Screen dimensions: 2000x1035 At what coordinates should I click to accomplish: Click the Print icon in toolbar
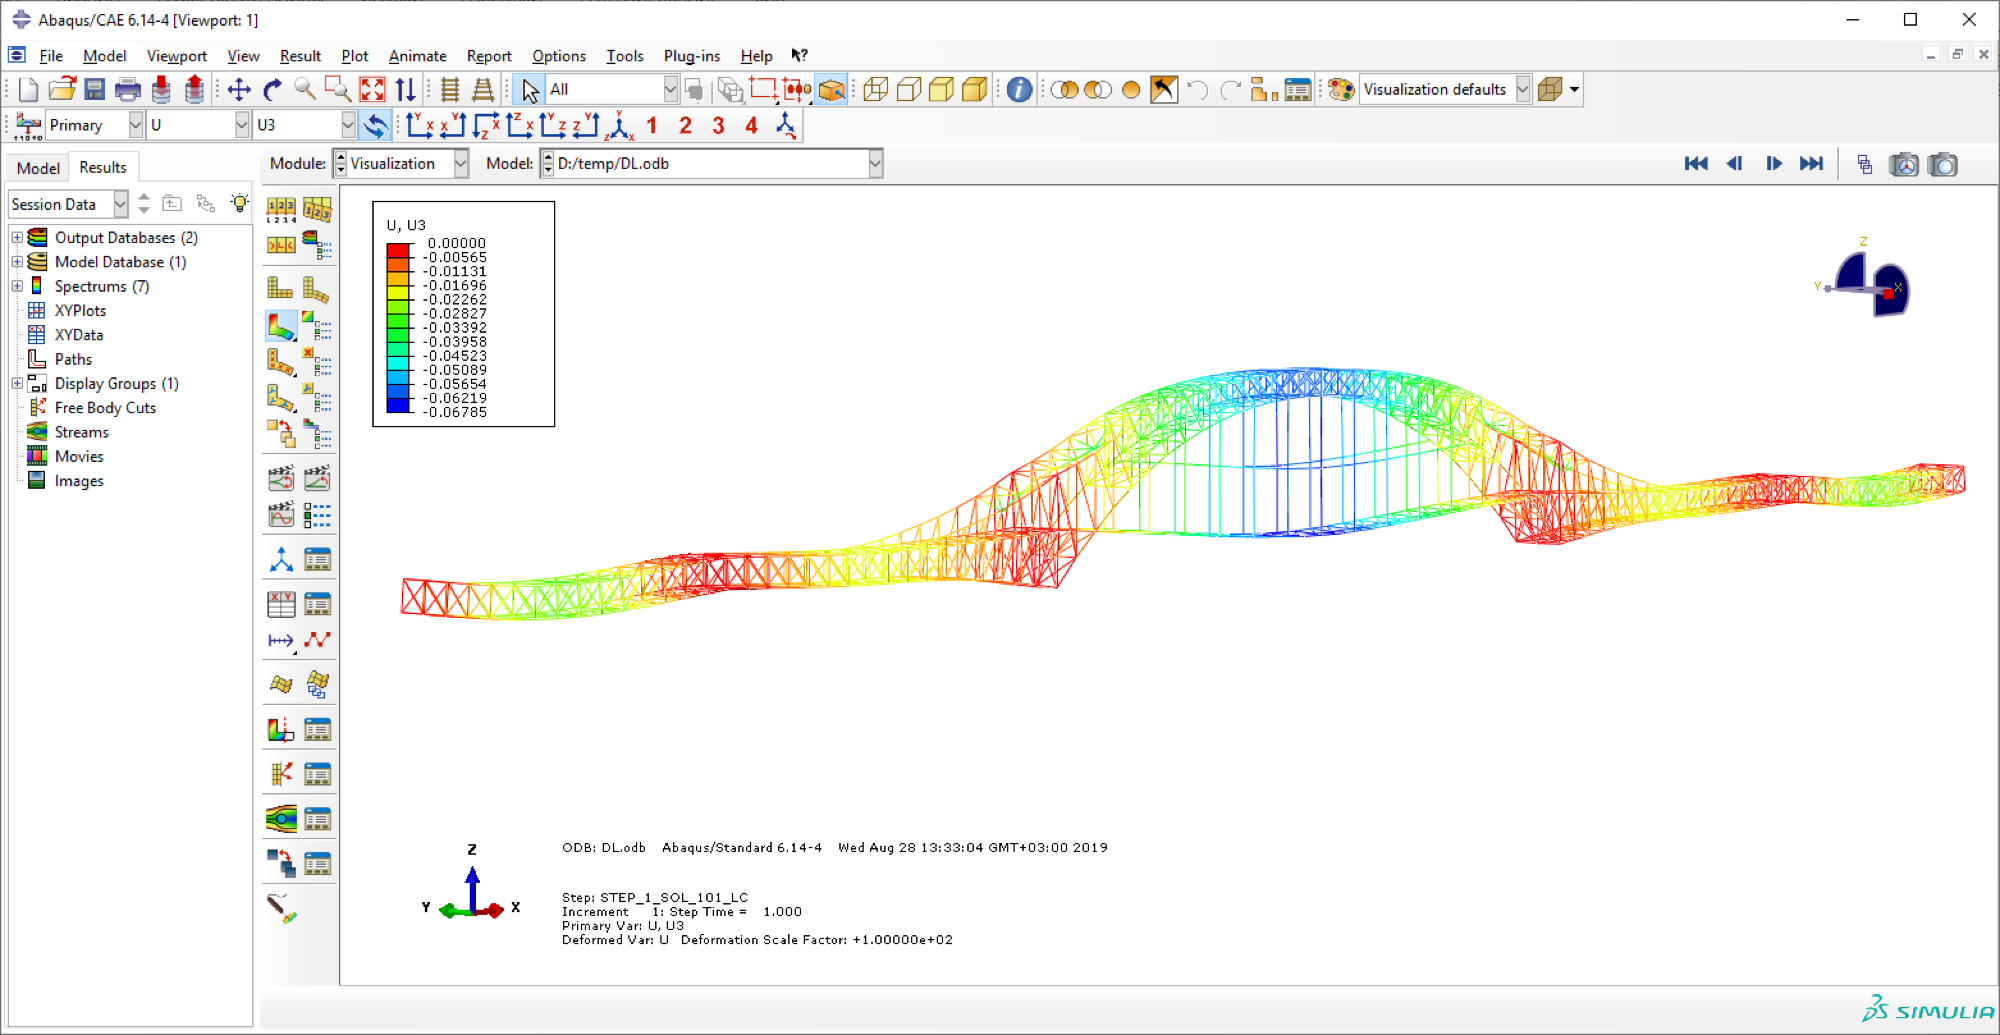(x=128, y=90)
